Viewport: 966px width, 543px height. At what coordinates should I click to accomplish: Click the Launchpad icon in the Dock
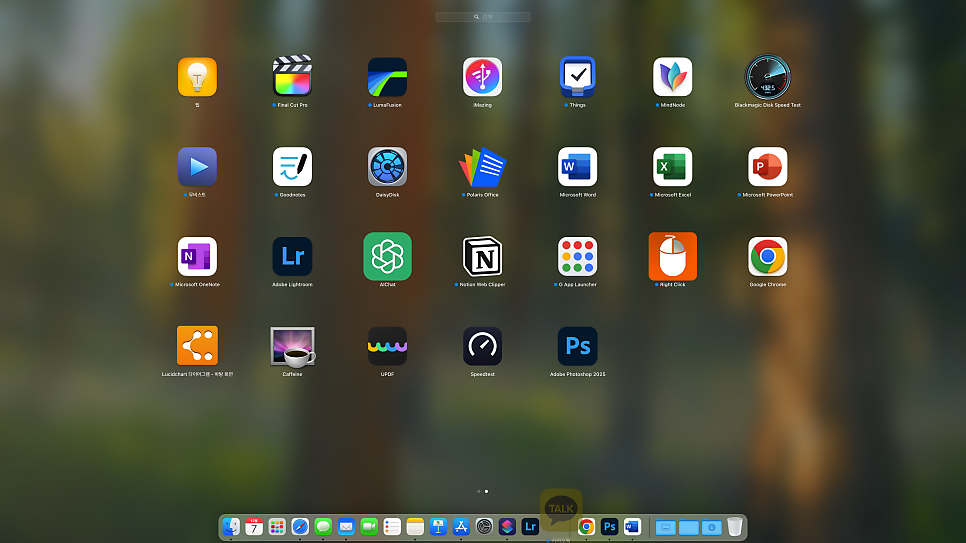277,526
